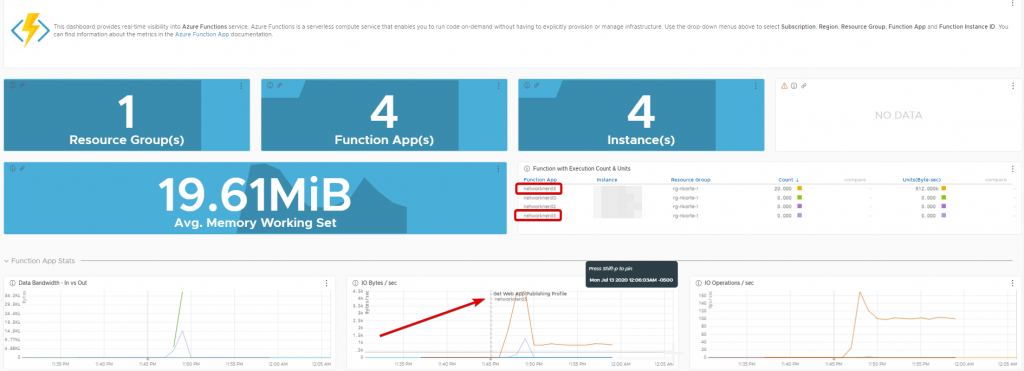Sort table by Resource Group column
The image size is (1024, 371).
[x=690, y=180]
